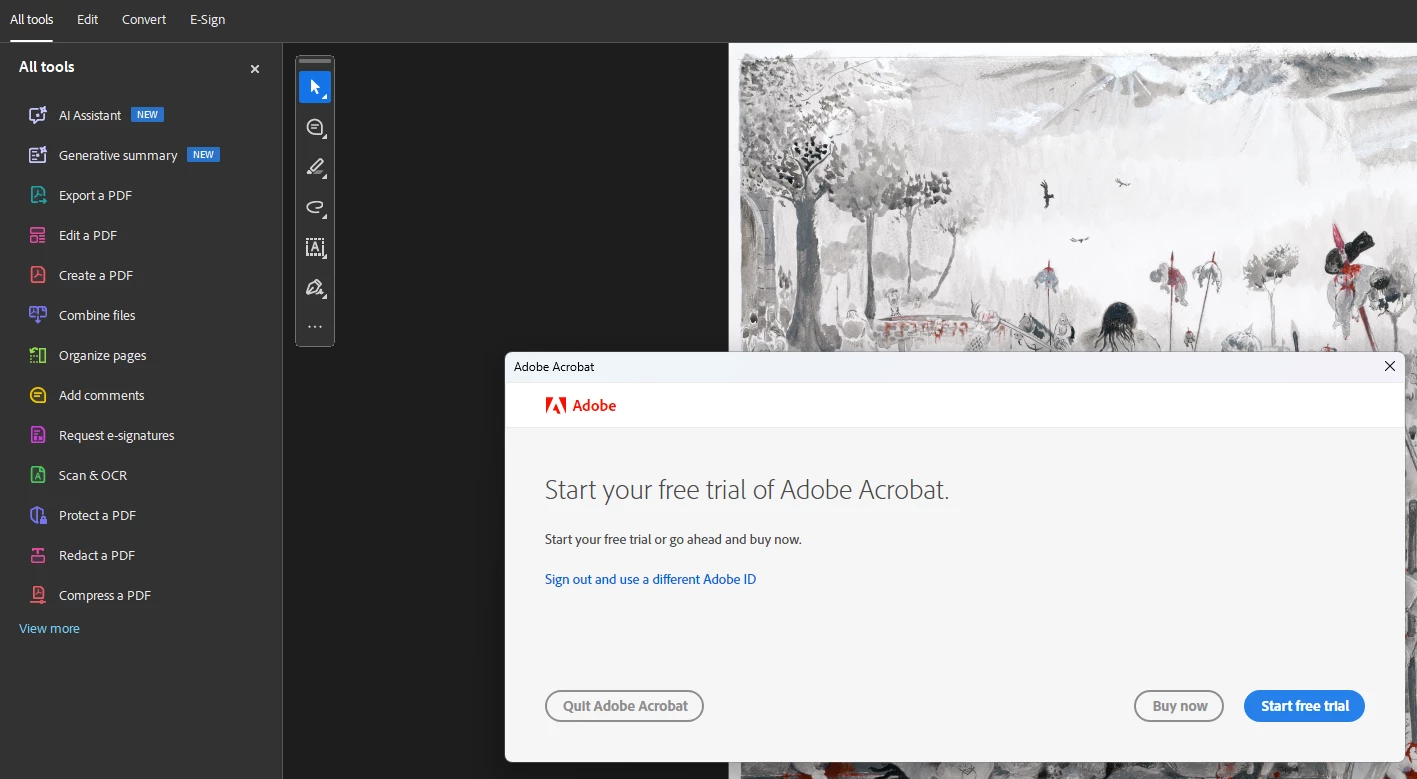
Task: Click the Generative summary label
Action: pyautogui.click(x=118, y=155)
